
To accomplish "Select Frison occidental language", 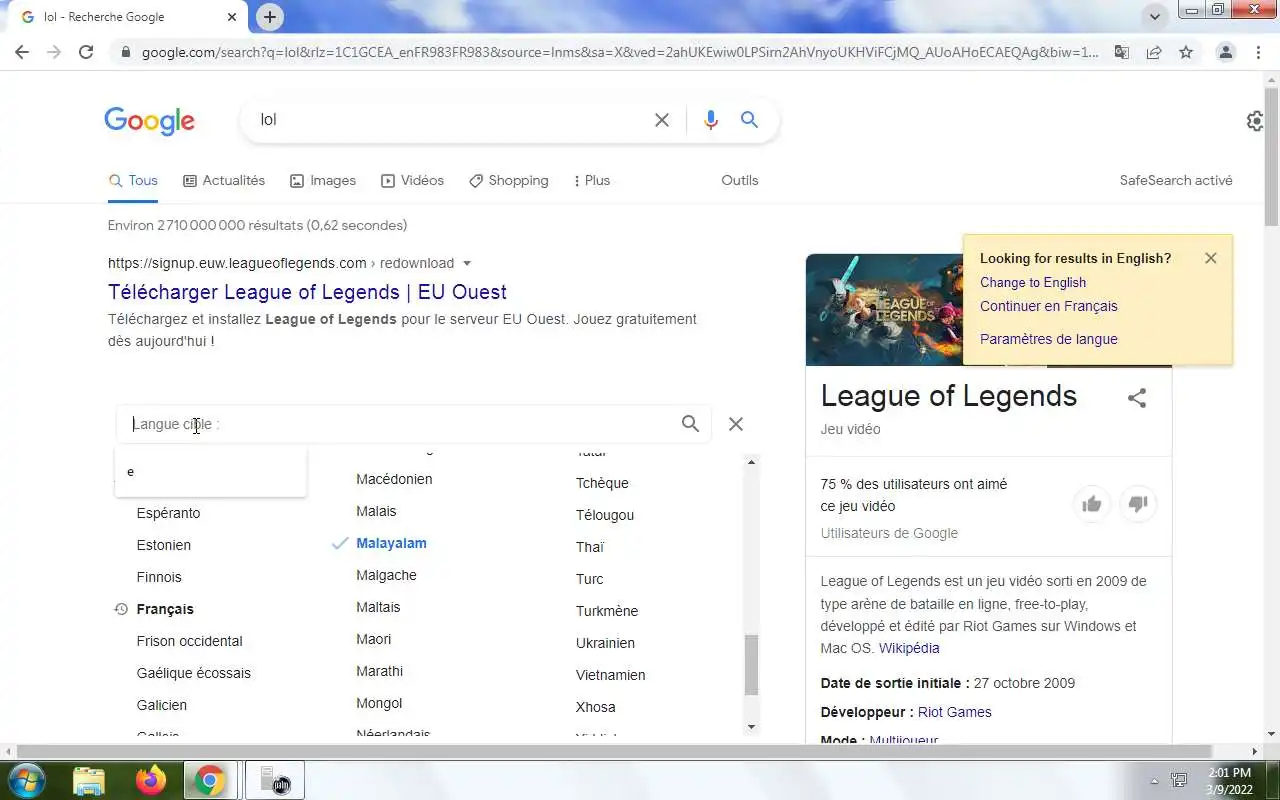I will pos(189,642).
